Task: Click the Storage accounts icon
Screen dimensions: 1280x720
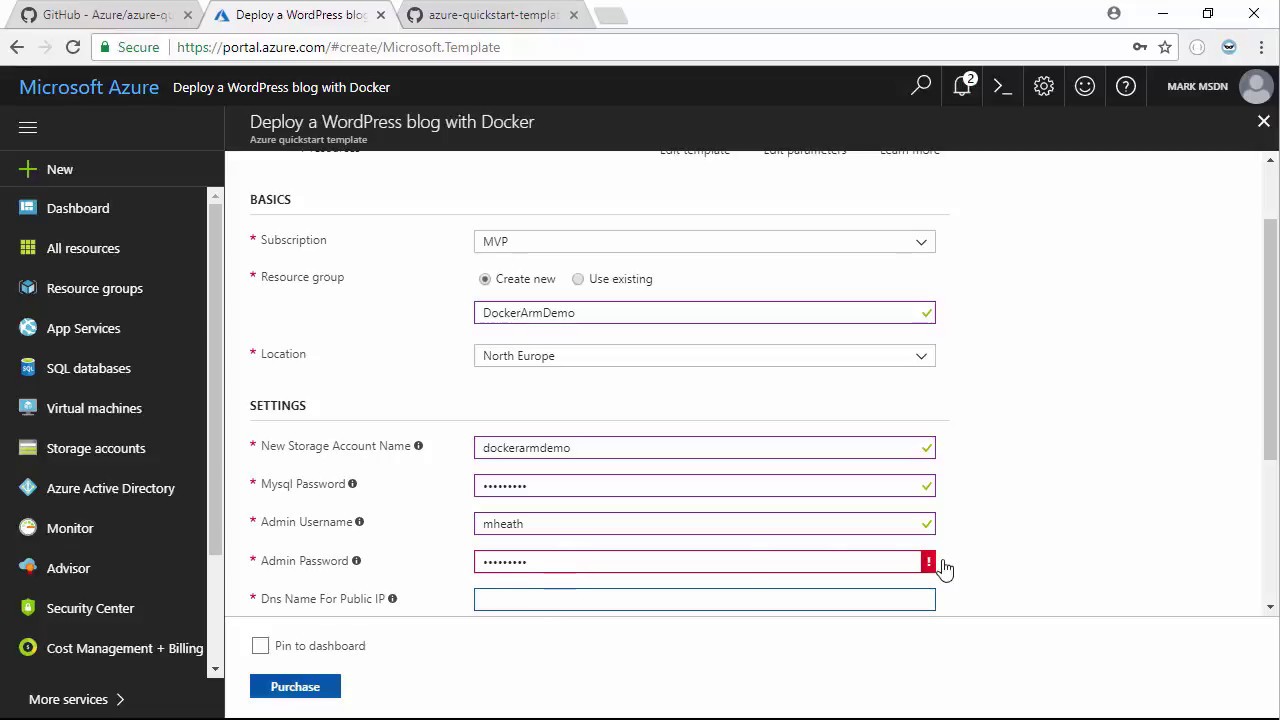Action: pyautogui.click(x=28, y=448)
